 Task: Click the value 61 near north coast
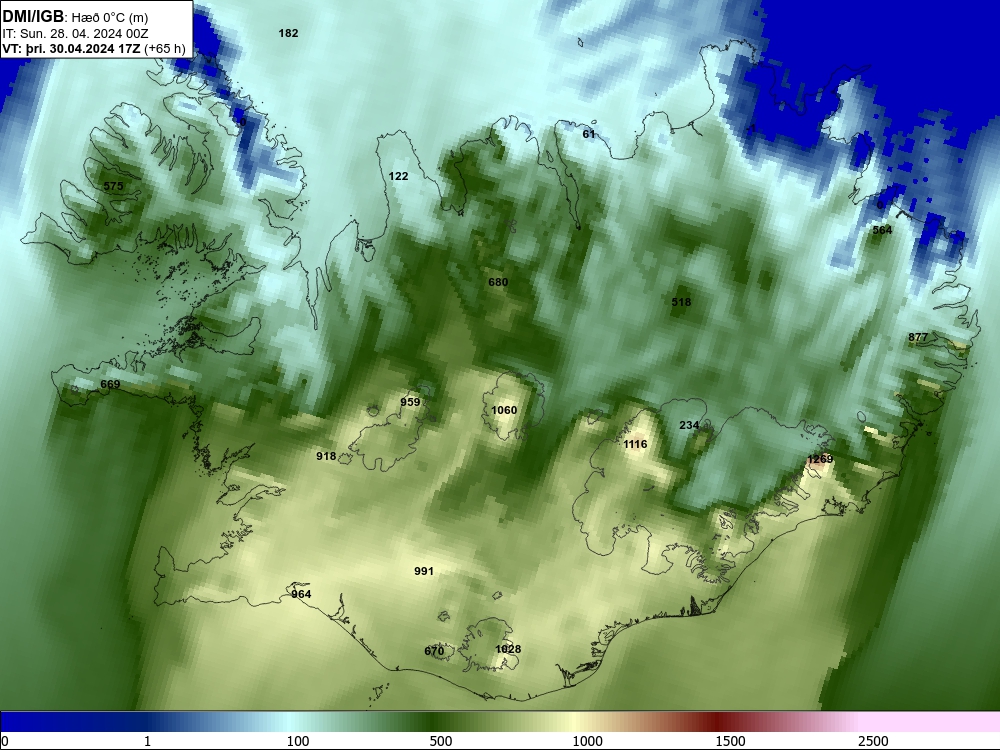[x=589, y=134]
